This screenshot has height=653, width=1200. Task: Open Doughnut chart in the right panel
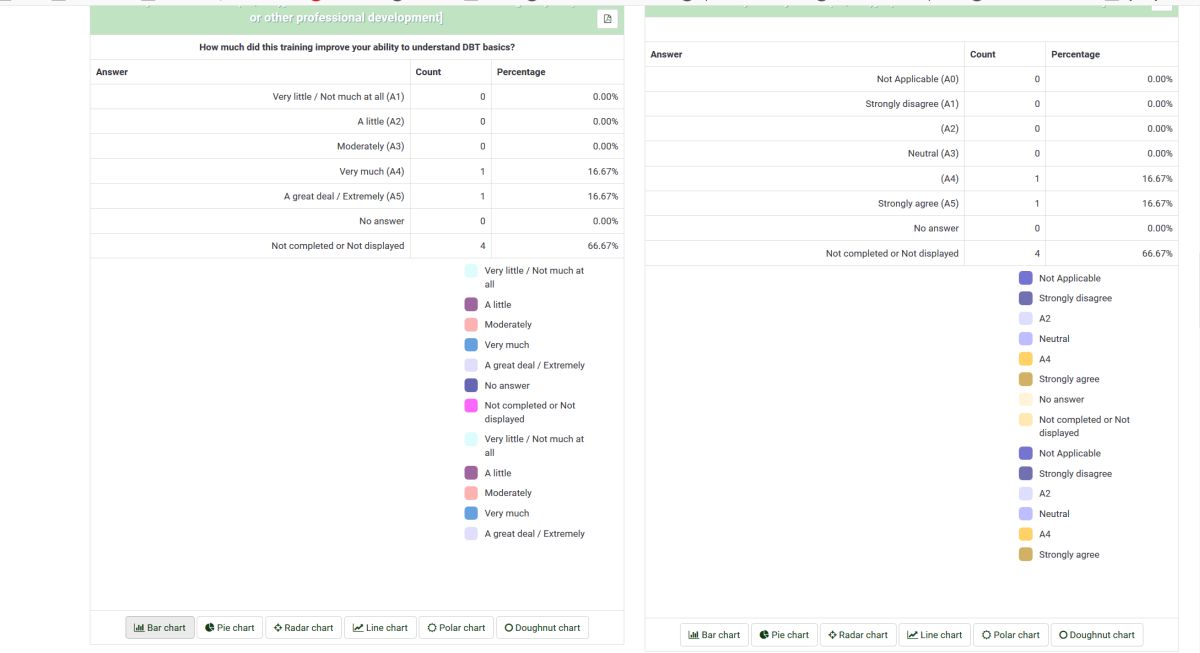[x=1096, y=635]
